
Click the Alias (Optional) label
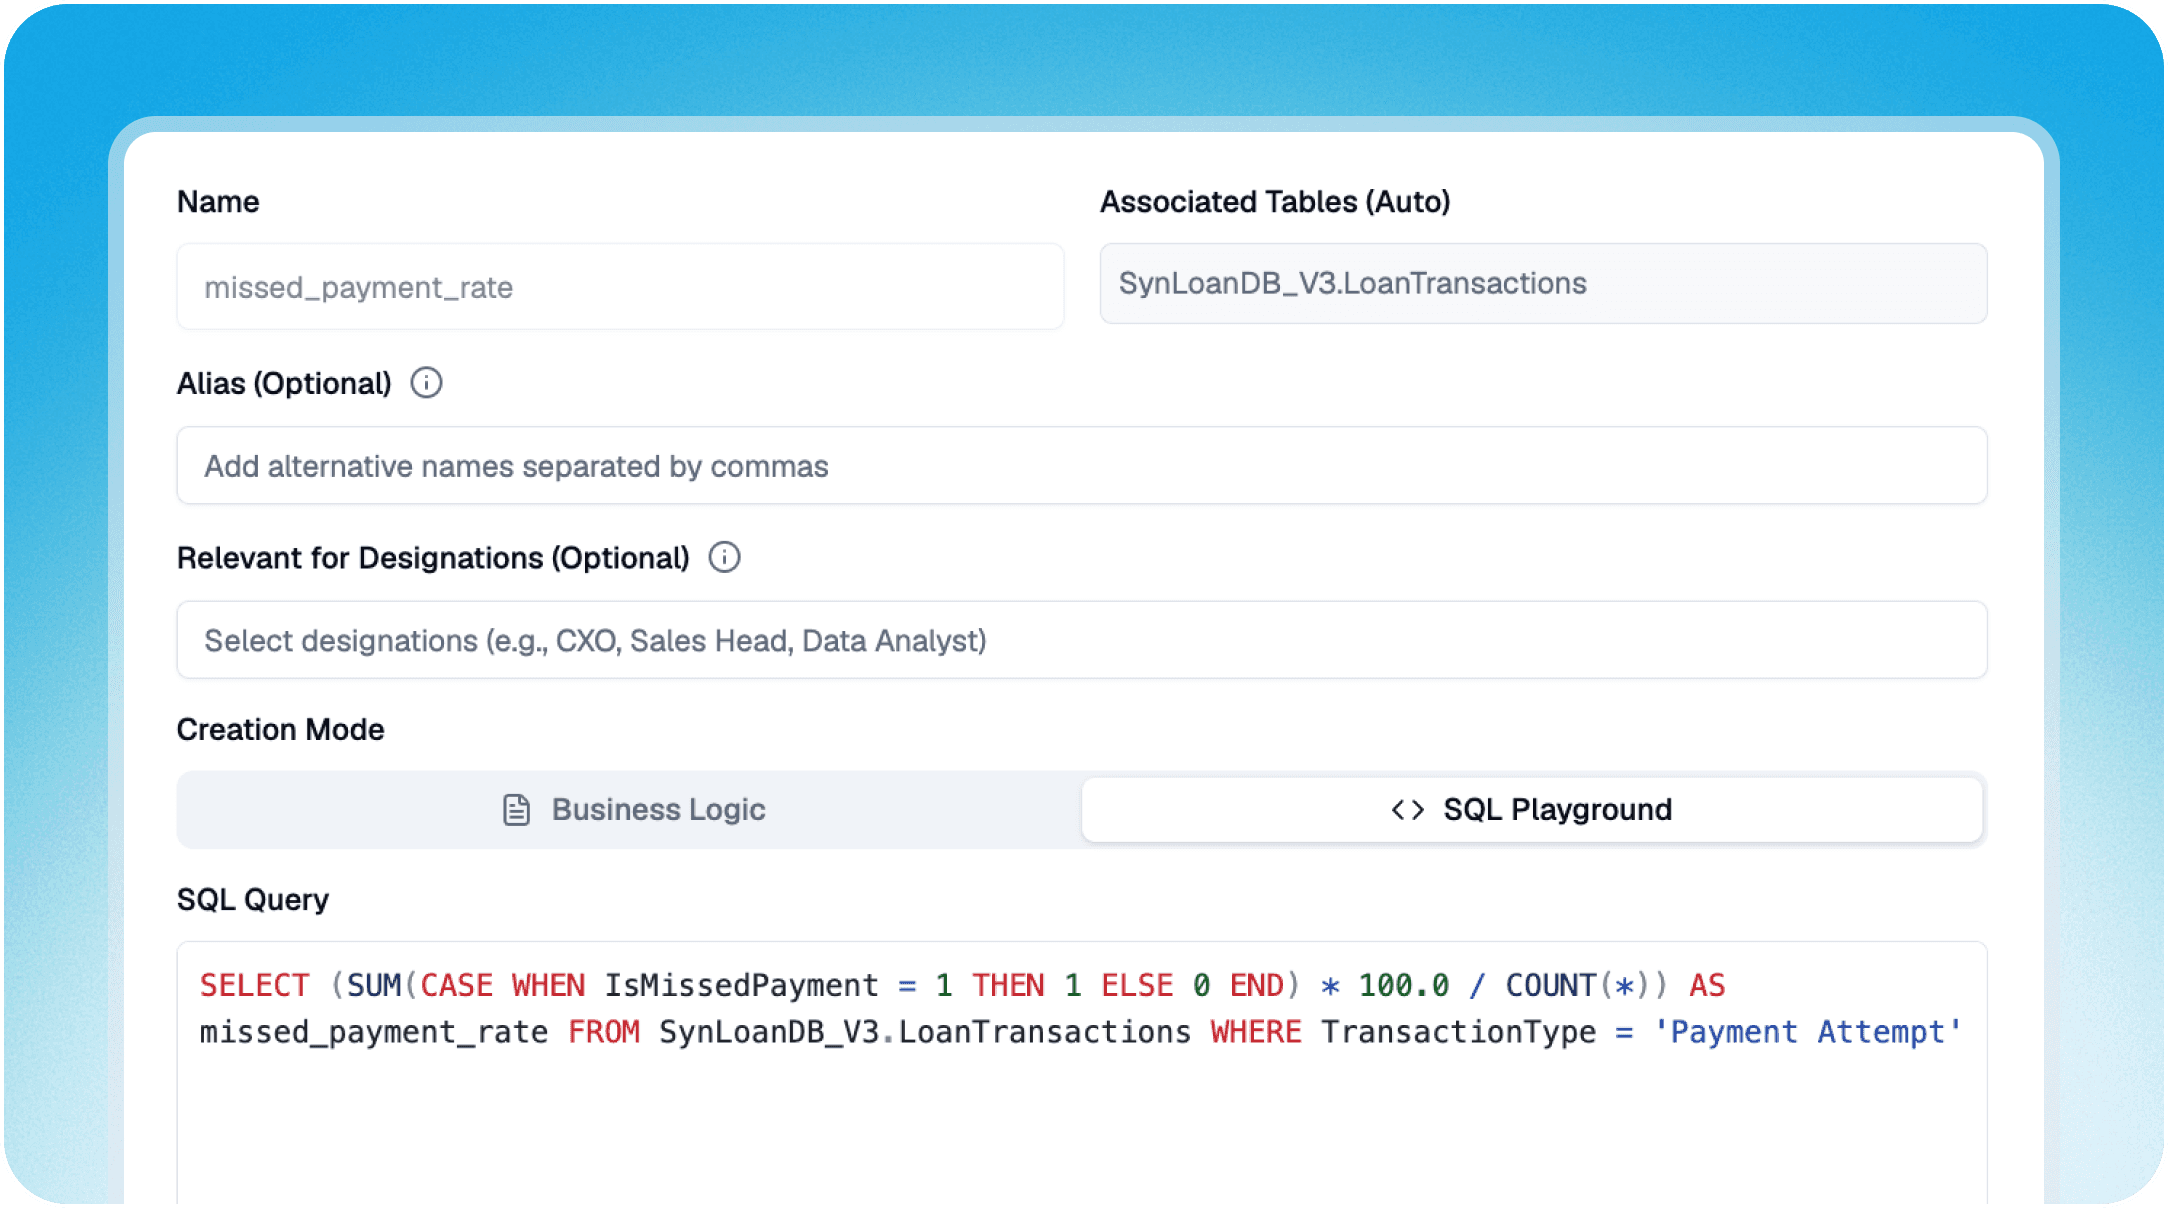284,383
